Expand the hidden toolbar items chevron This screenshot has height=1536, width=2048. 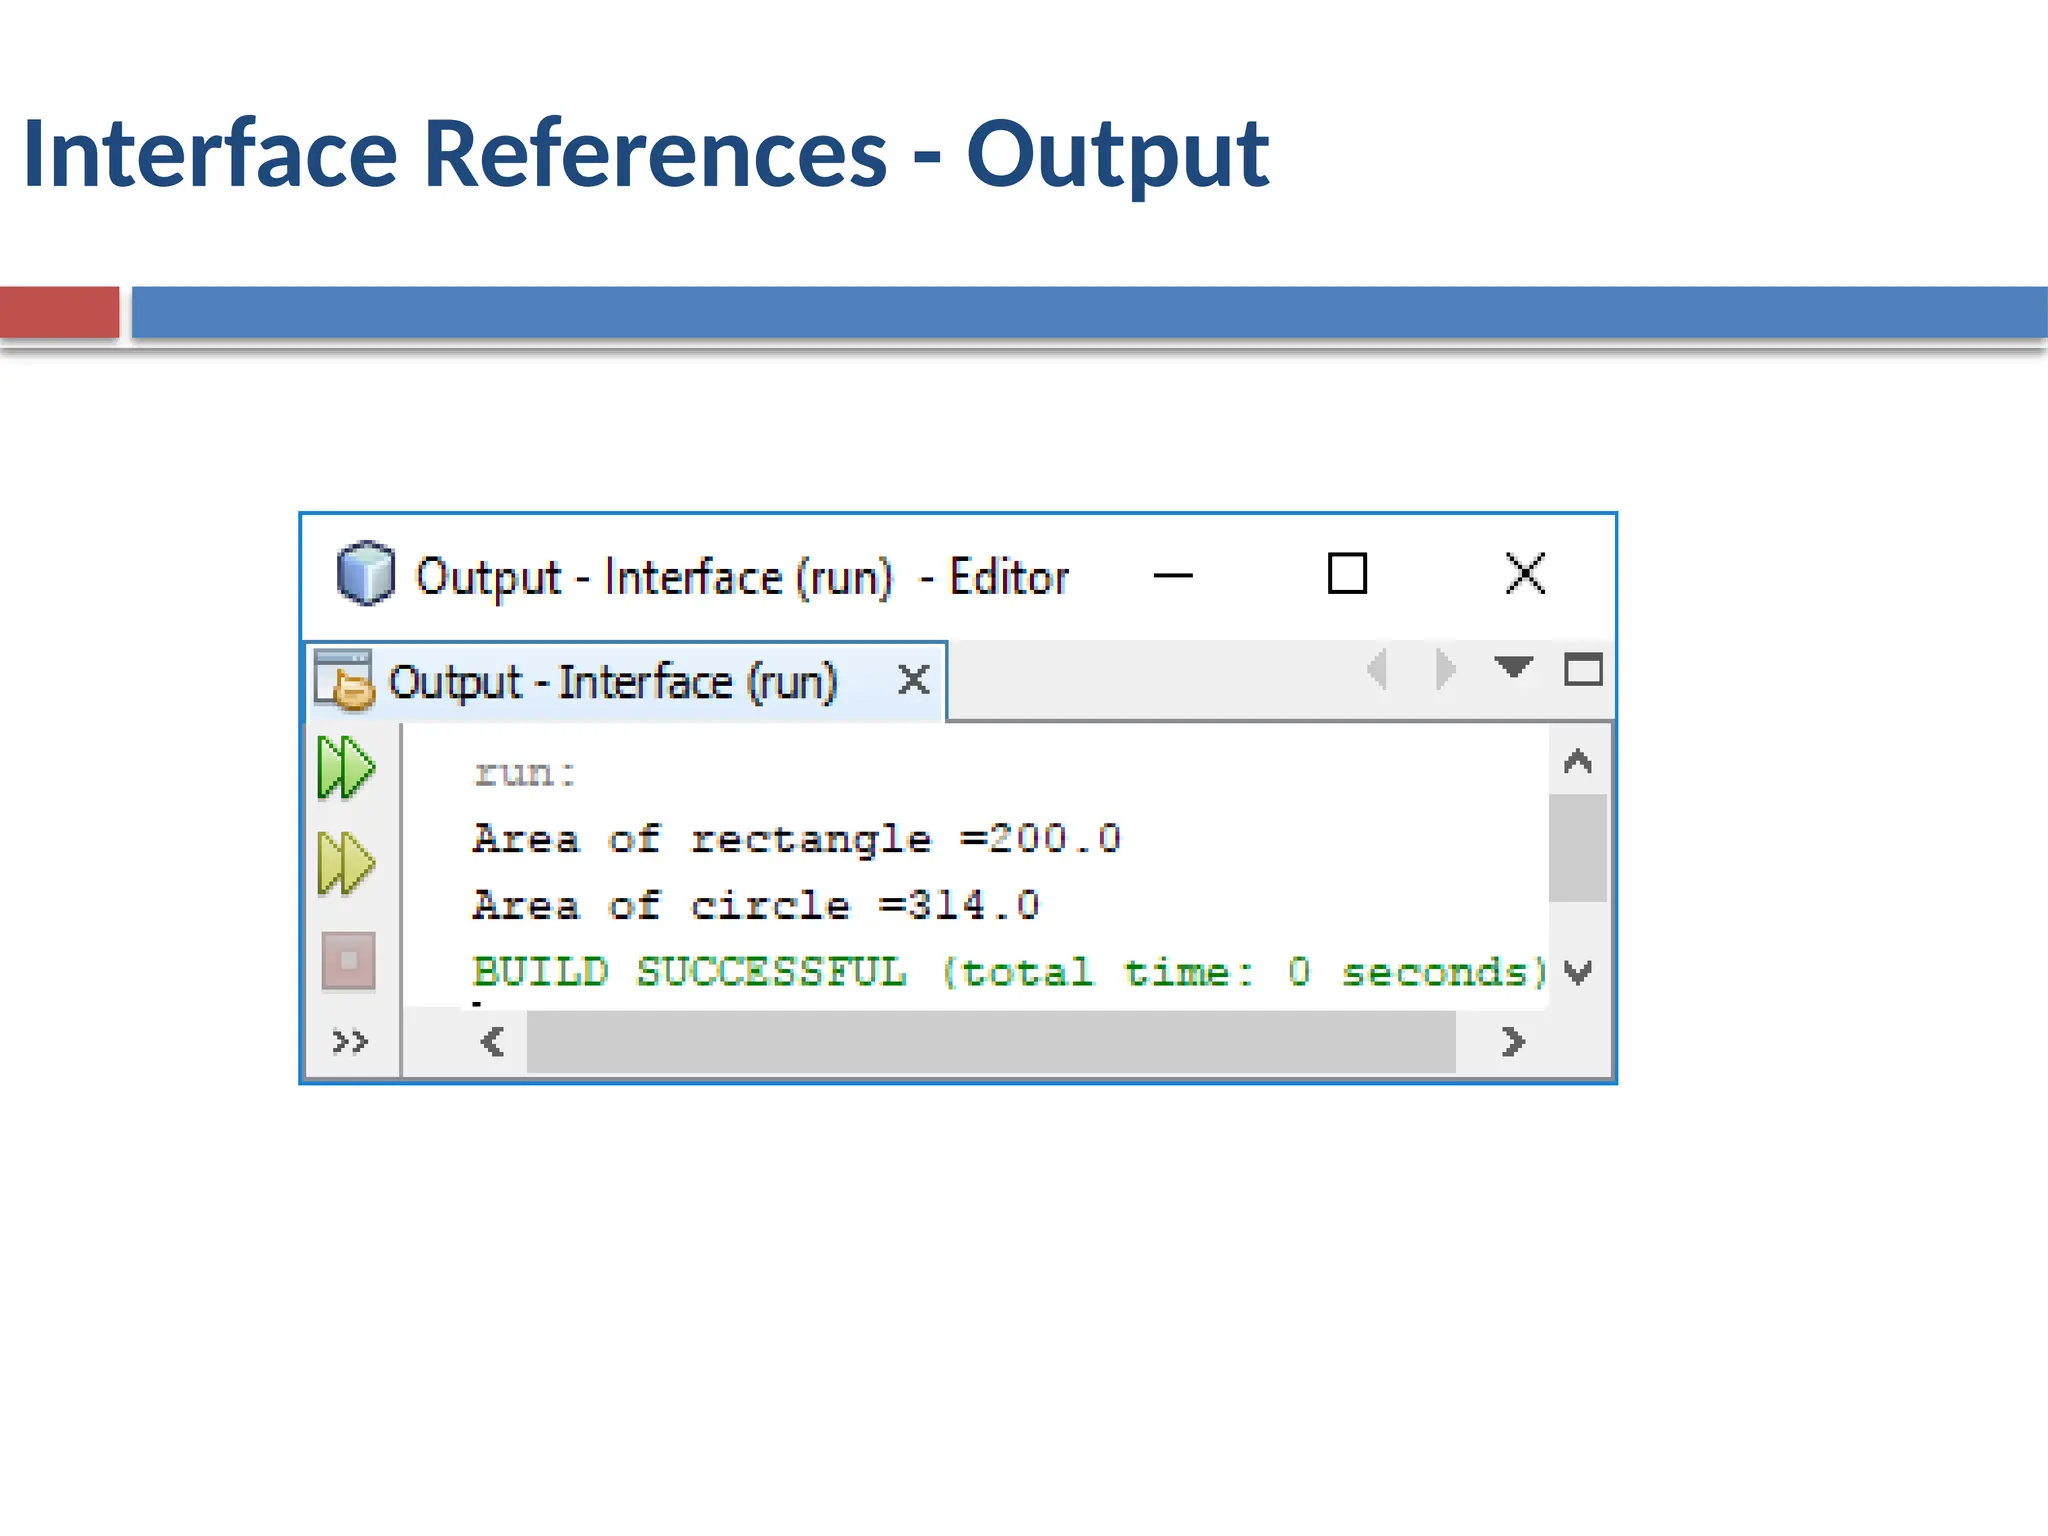pos(350,1042)
